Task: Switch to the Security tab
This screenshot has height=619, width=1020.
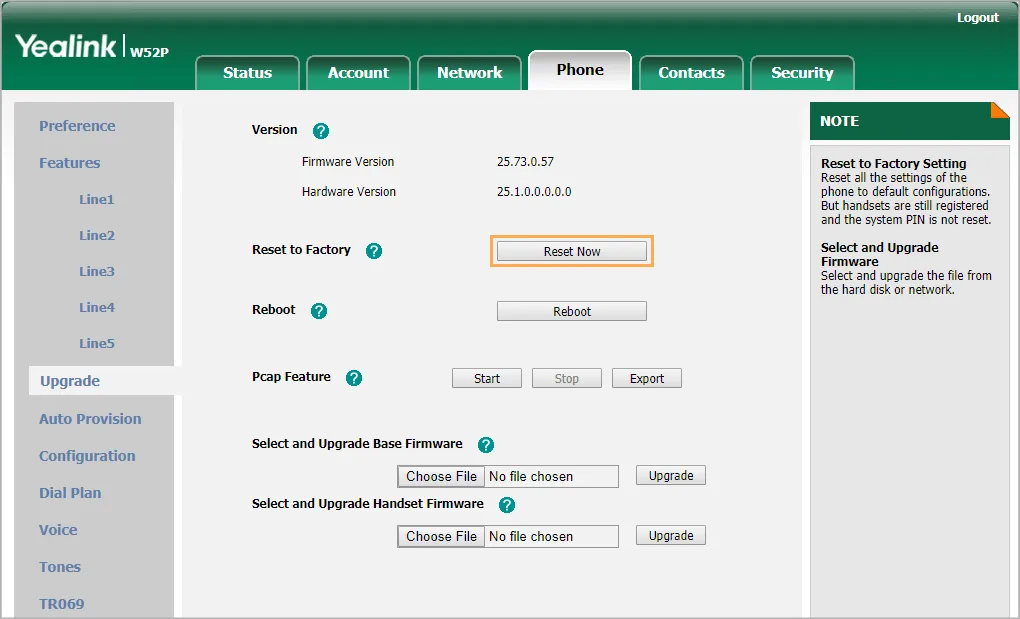Action: [x=802, y=73]
